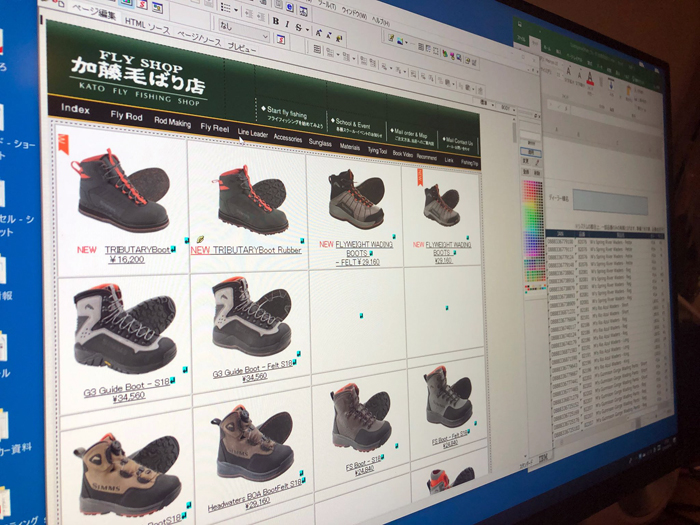Click the Headwaters BOA BootFelt S18 link

(255, 496)
